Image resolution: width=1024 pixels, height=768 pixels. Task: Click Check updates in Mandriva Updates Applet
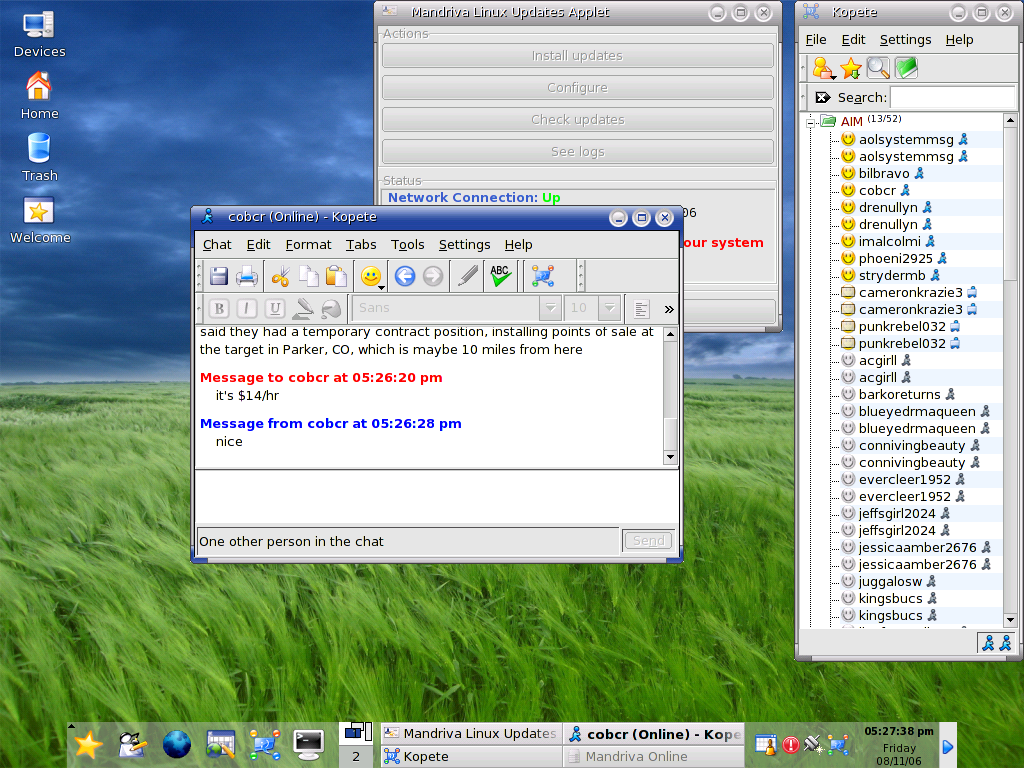[577, 120]
